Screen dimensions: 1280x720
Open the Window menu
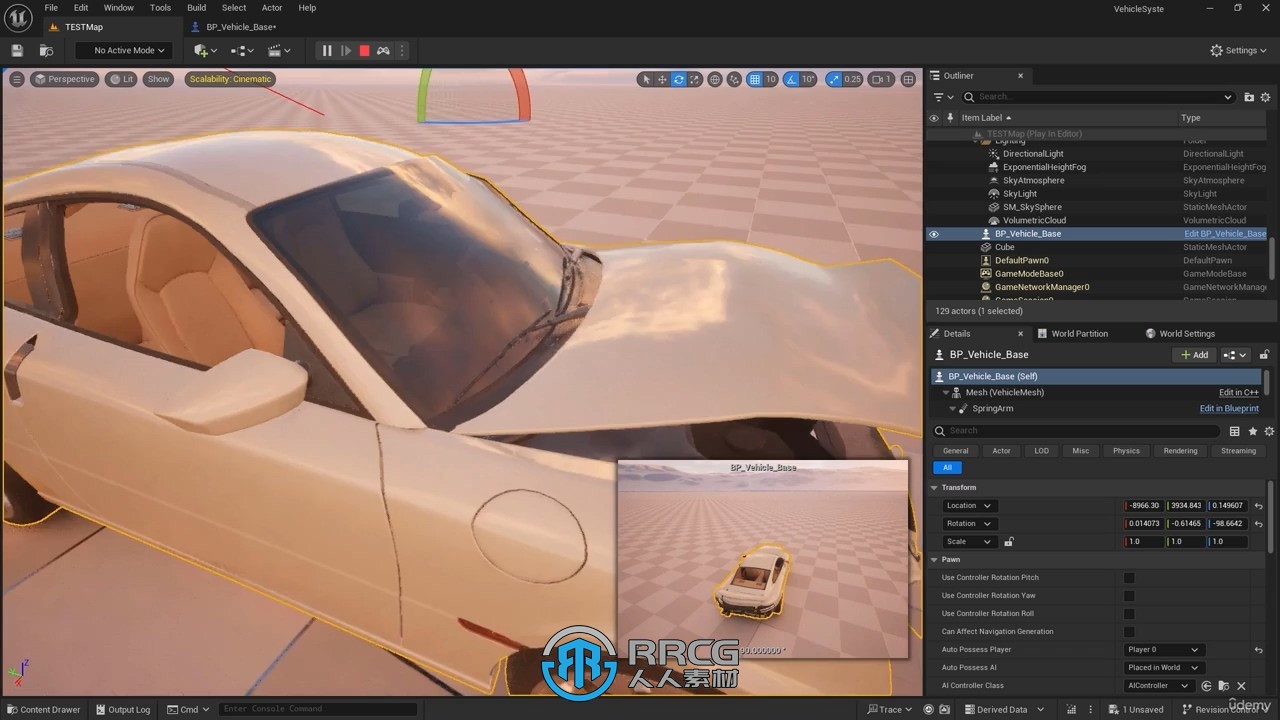pyautogui.click(x=118, y=8)
